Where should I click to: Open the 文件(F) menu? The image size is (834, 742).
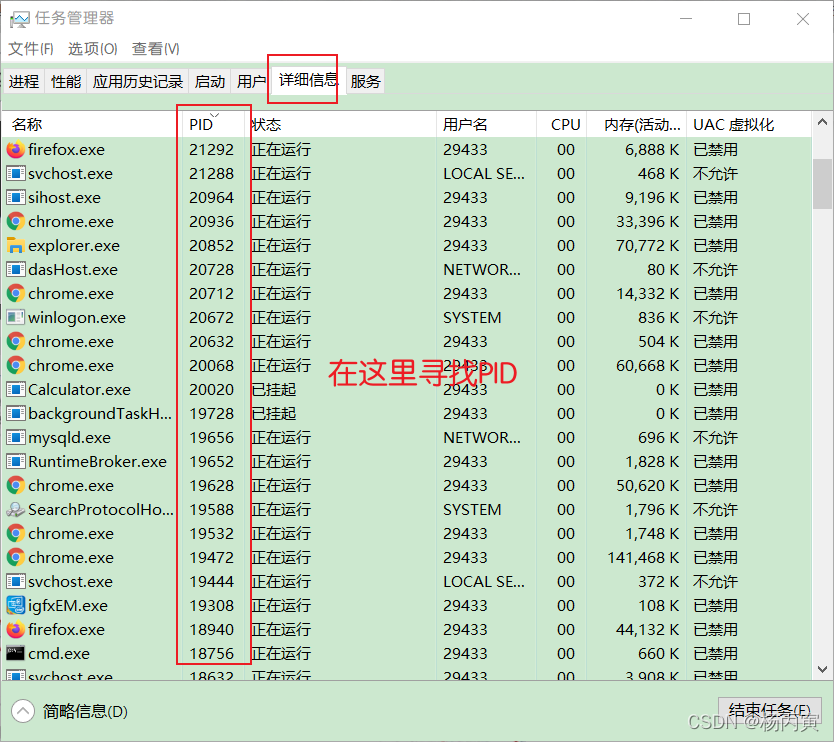(x=31, y=49)
